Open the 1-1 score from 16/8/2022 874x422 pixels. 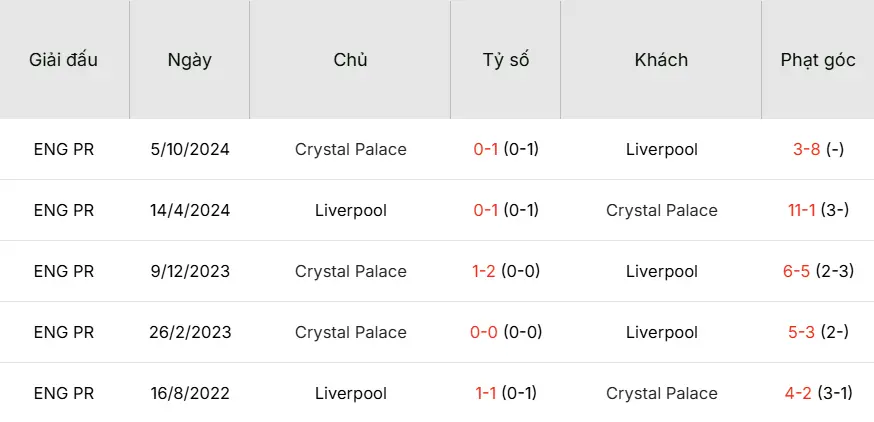coord(486,394)
